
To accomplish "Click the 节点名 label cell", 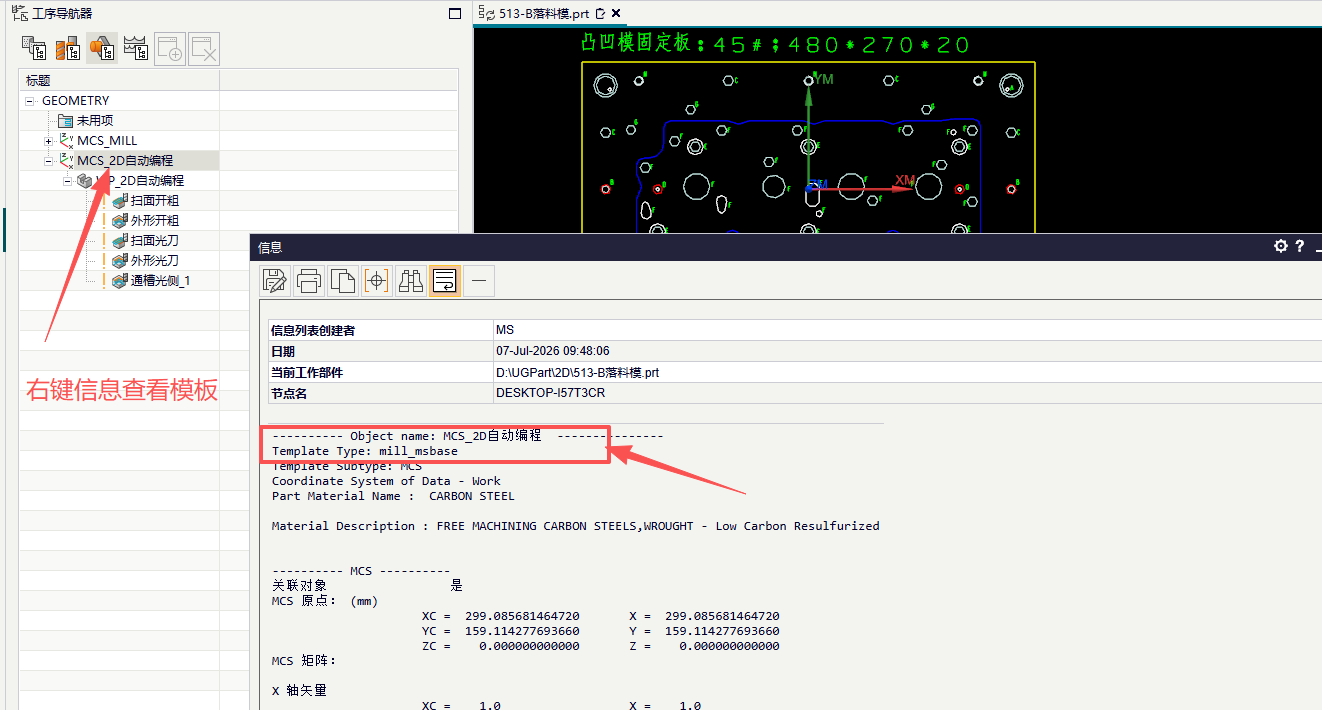I will [379, 393].
